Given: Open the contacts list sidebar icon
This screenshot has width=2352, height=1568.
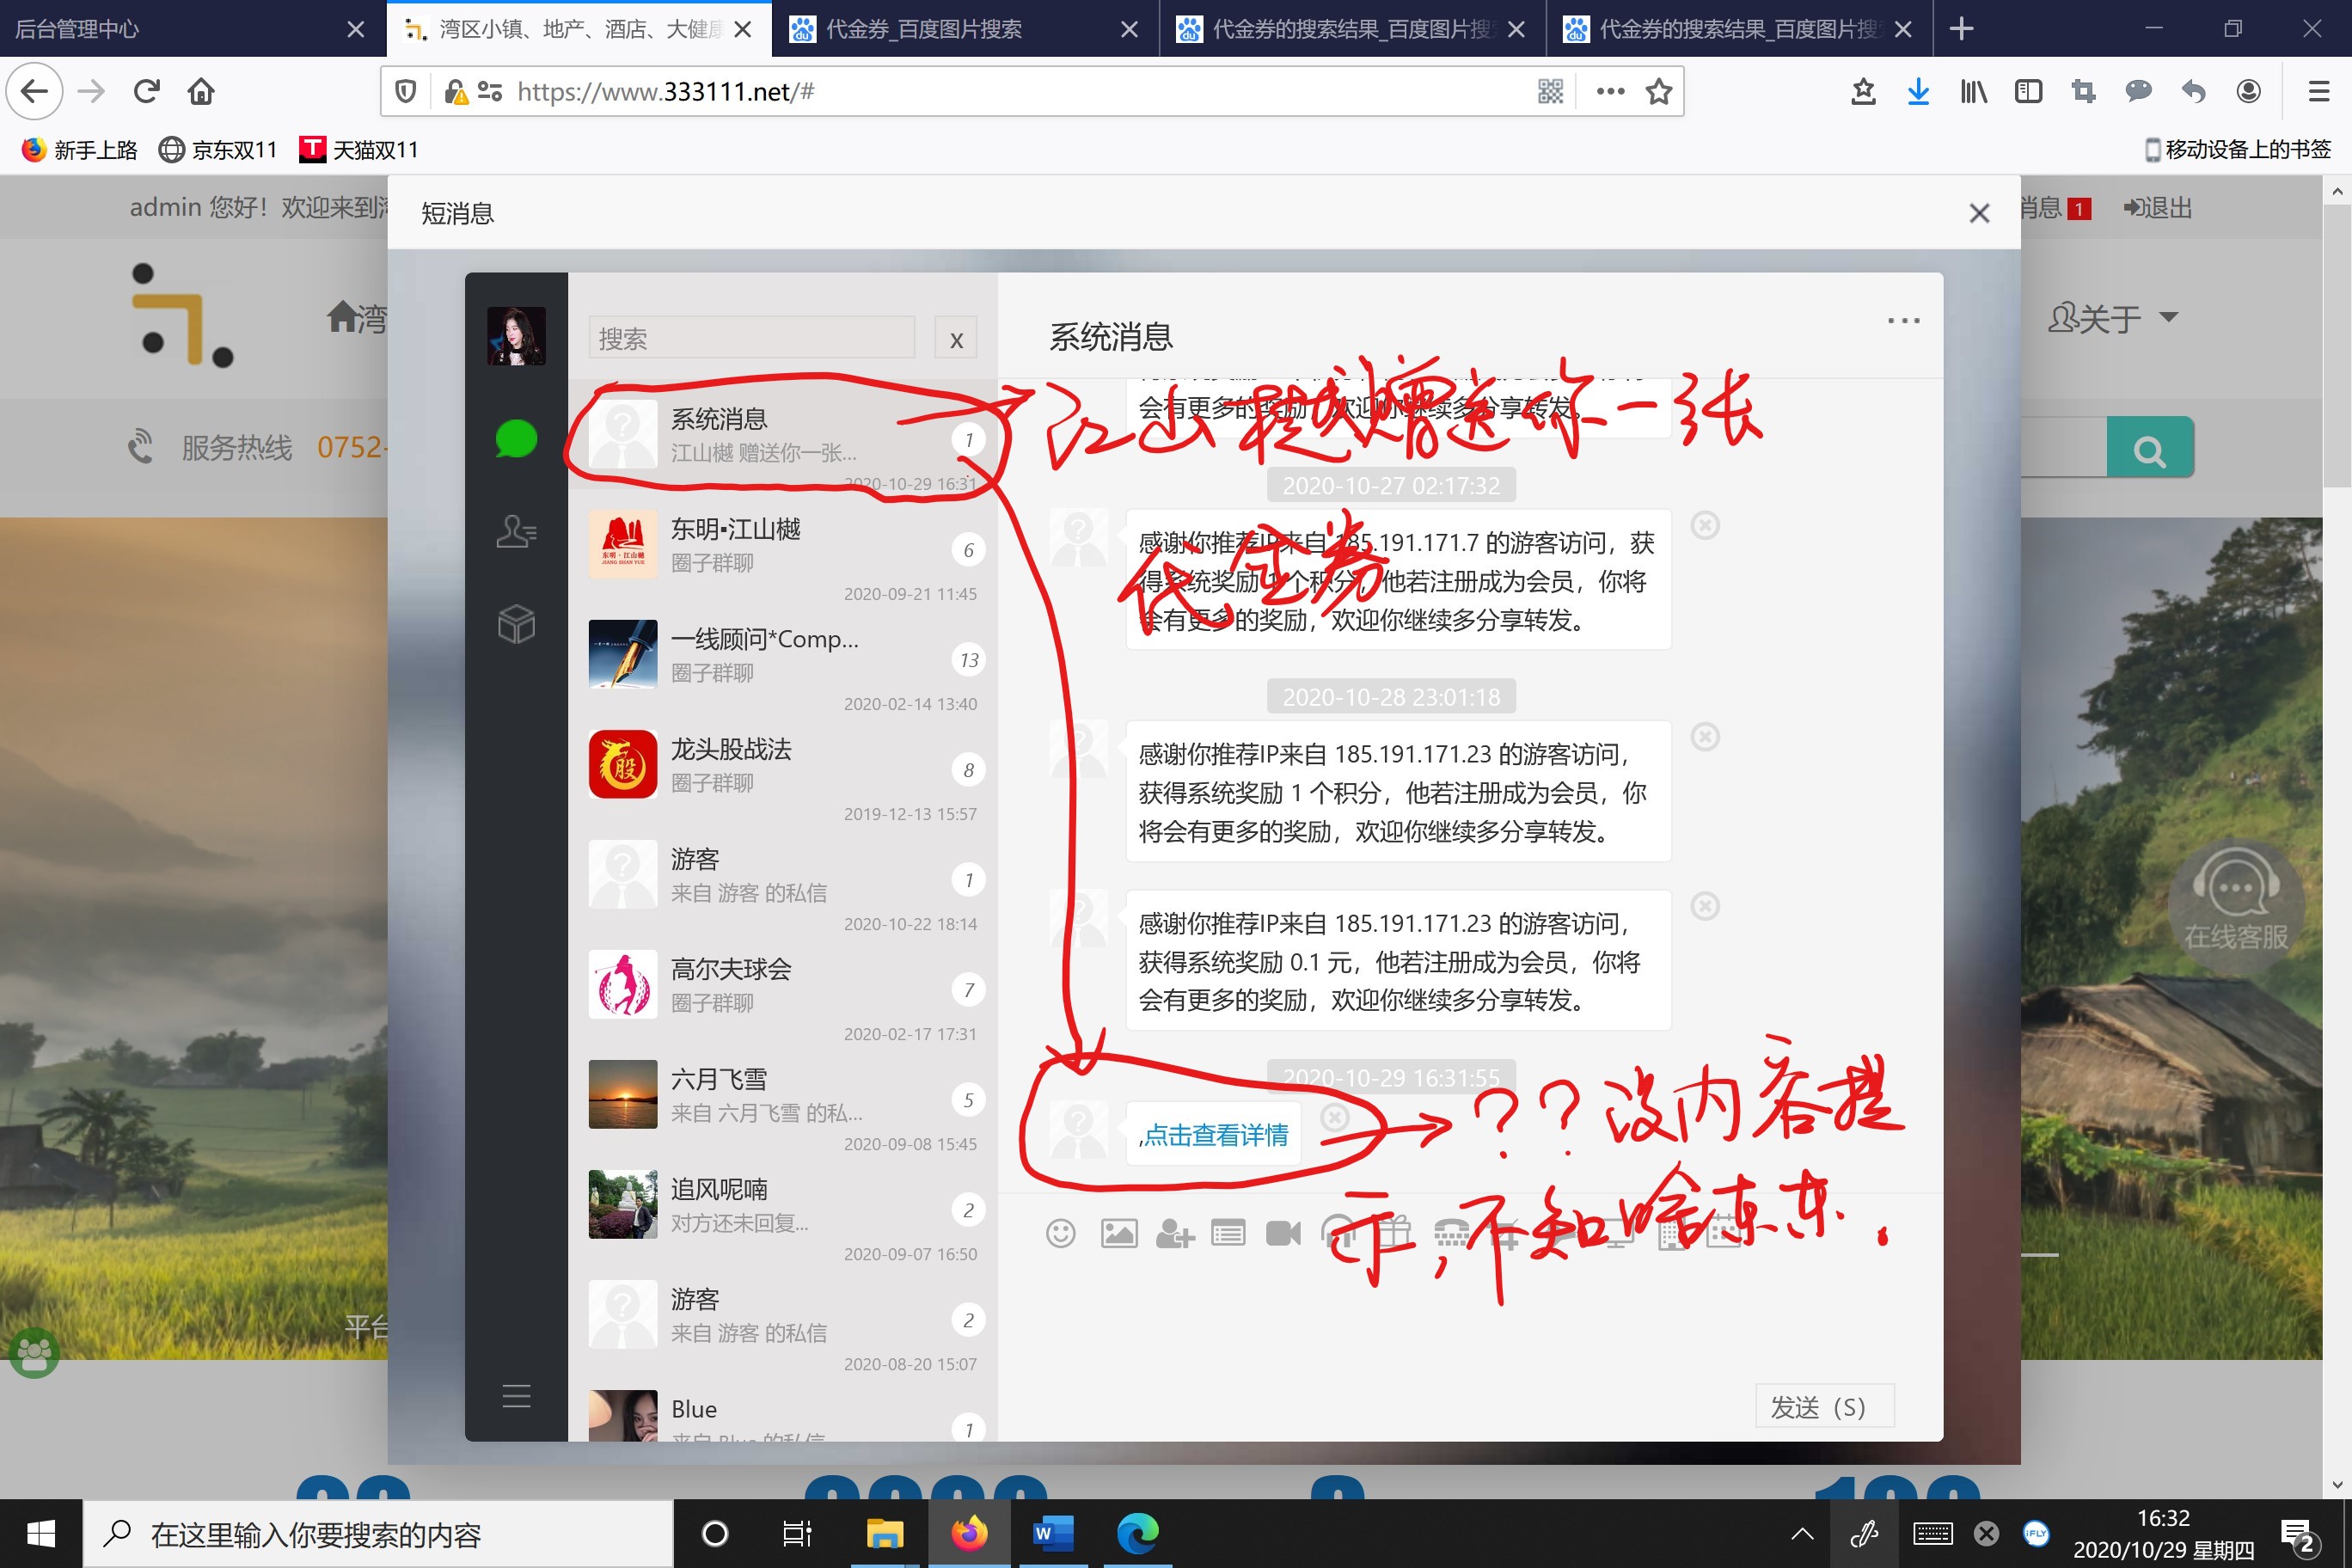Looking at the screenshot, I should 516,531.
